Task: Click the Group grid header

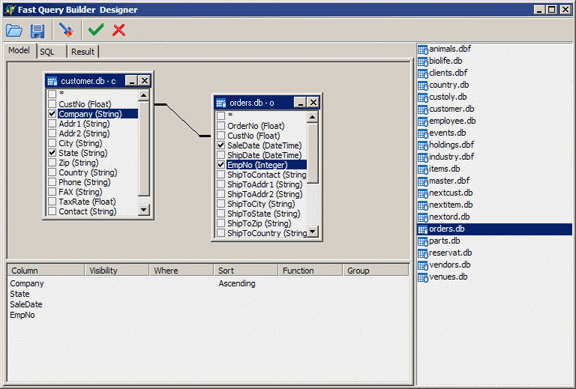Action: pyautogui.click(x=376, y=270)
